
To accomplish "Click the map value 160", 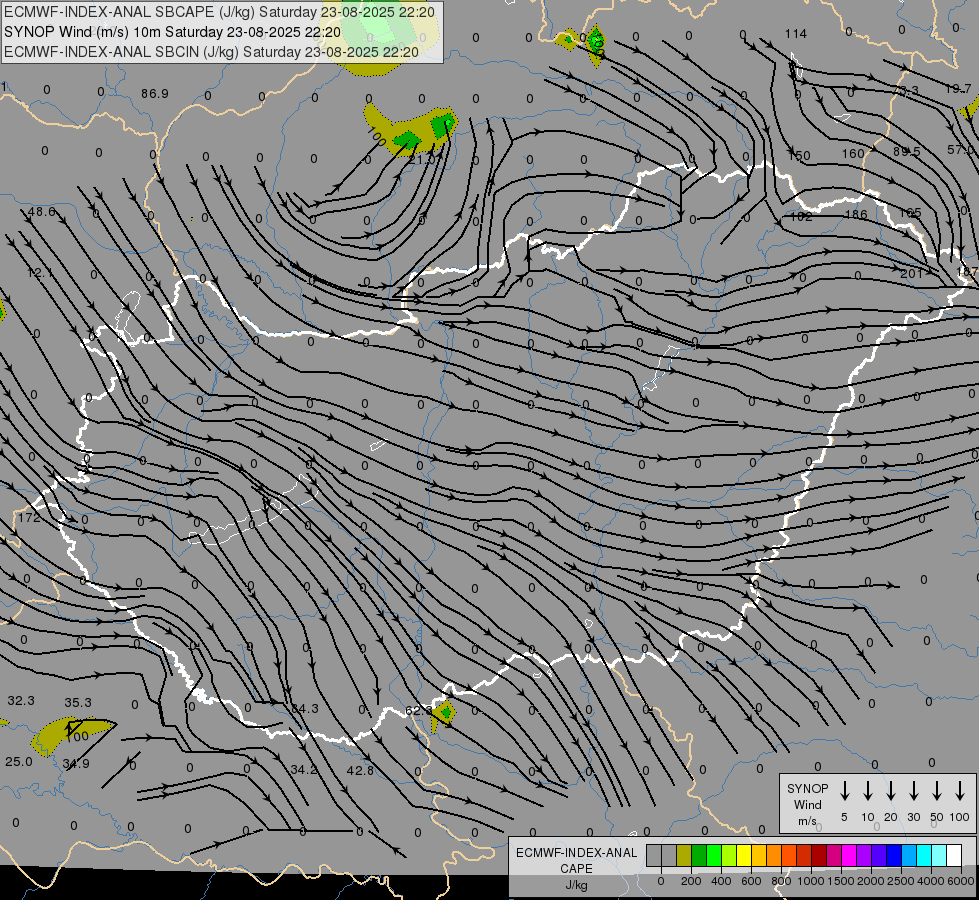I will coord(853,153).
